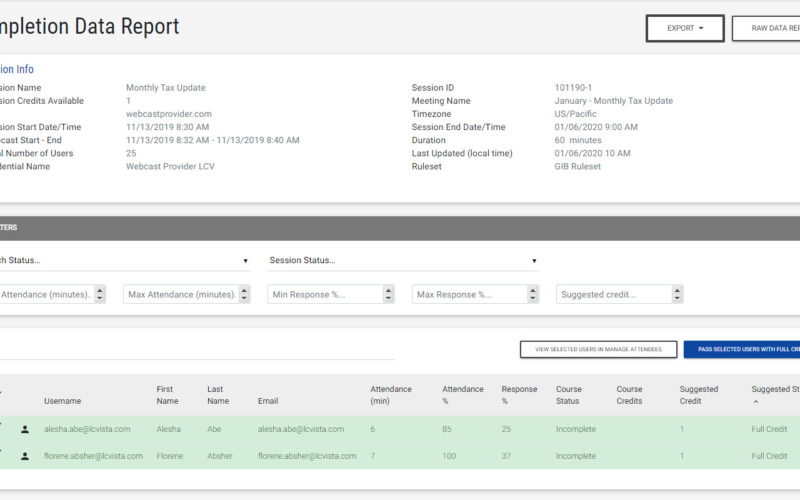The width and height of the screenshot is (800, 500).
Task: Adjust the Max Response % stepper arrows
Action: tap(533, 294)
